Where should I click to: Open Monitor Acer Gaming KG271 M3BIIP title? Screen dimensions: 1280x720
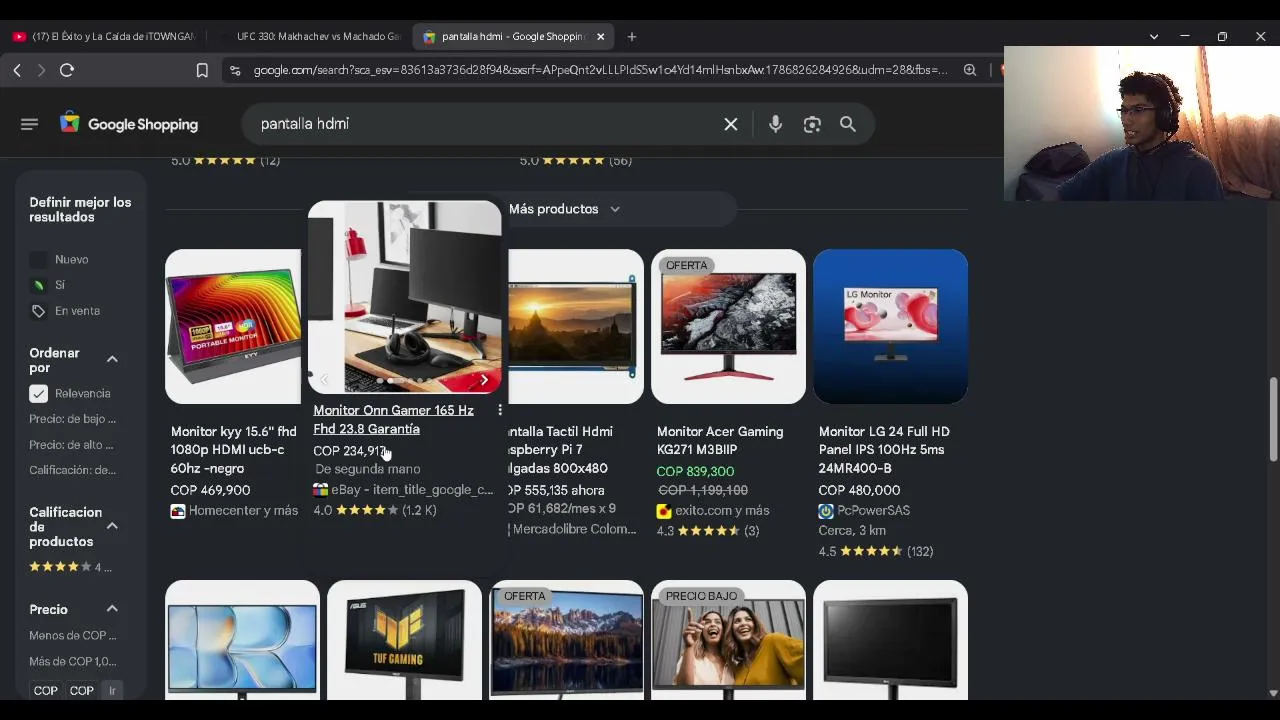(720, 441)
